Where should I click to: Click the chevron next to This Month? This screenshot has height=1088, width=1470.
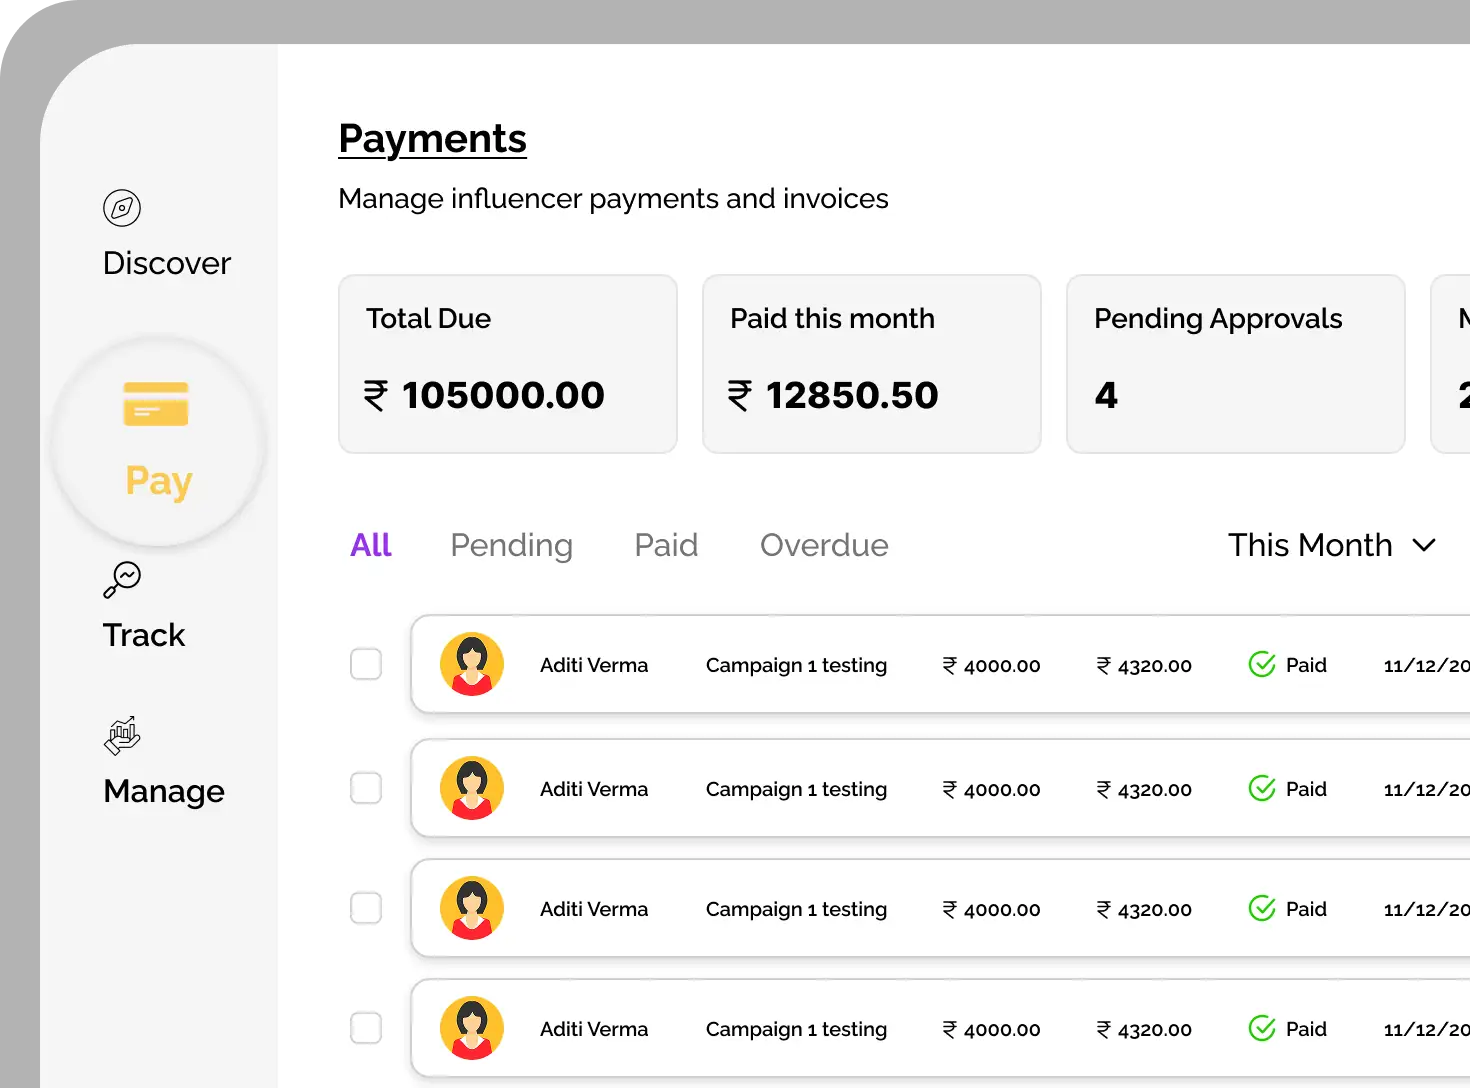[x=1424, y=545]
